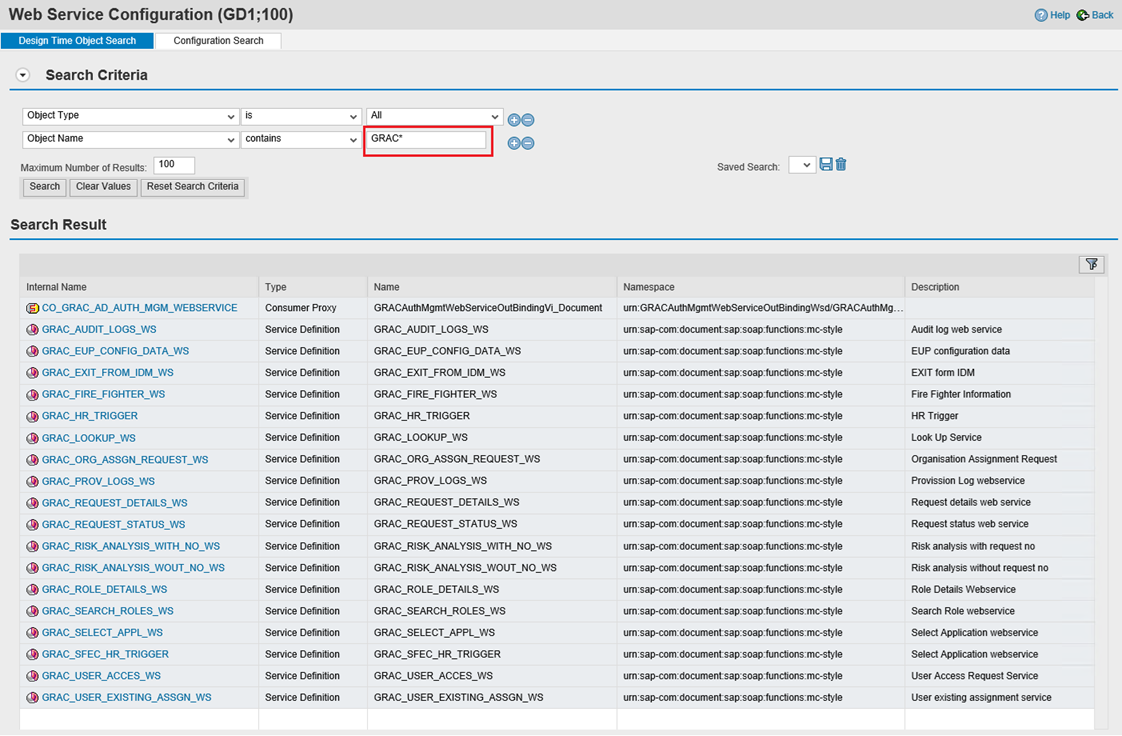Open the Help icon link
Screen dimensions: 1122x736
point(1041,15)
